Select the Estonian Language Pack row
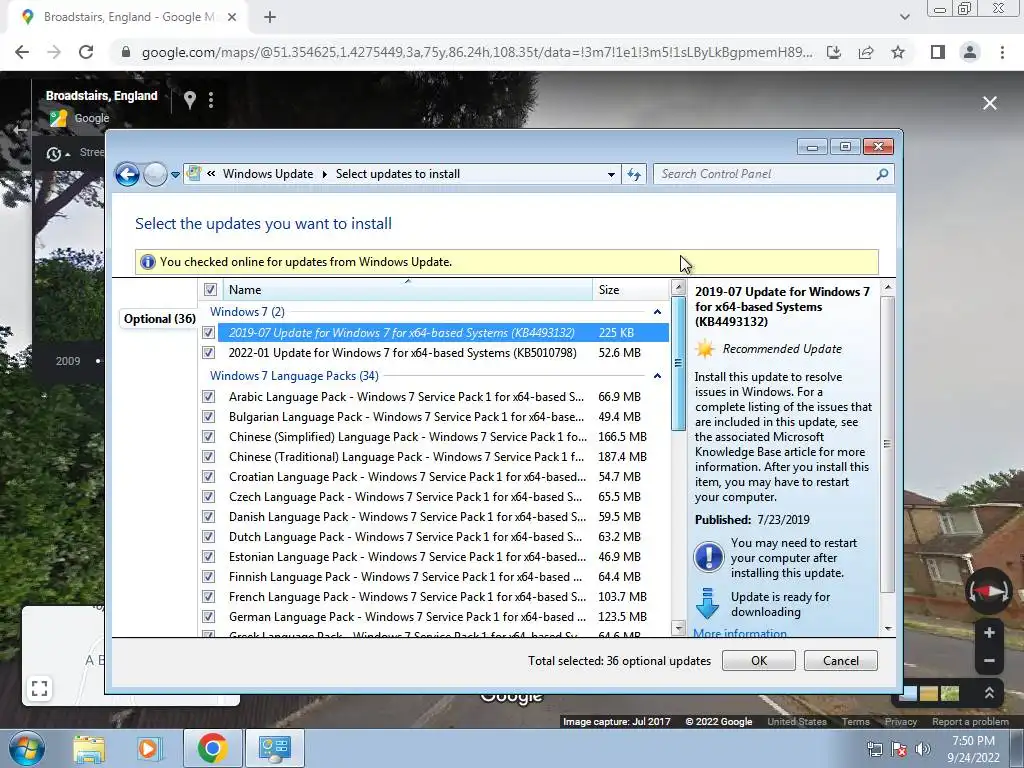The image size is (1024, 768). pos(434,556)
